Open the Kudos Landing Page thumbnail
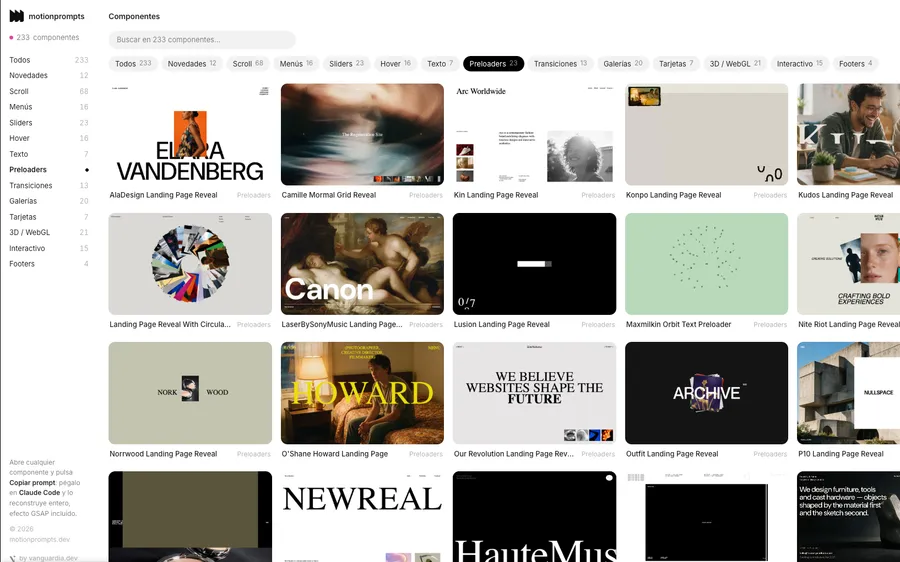 coord(848,134)
